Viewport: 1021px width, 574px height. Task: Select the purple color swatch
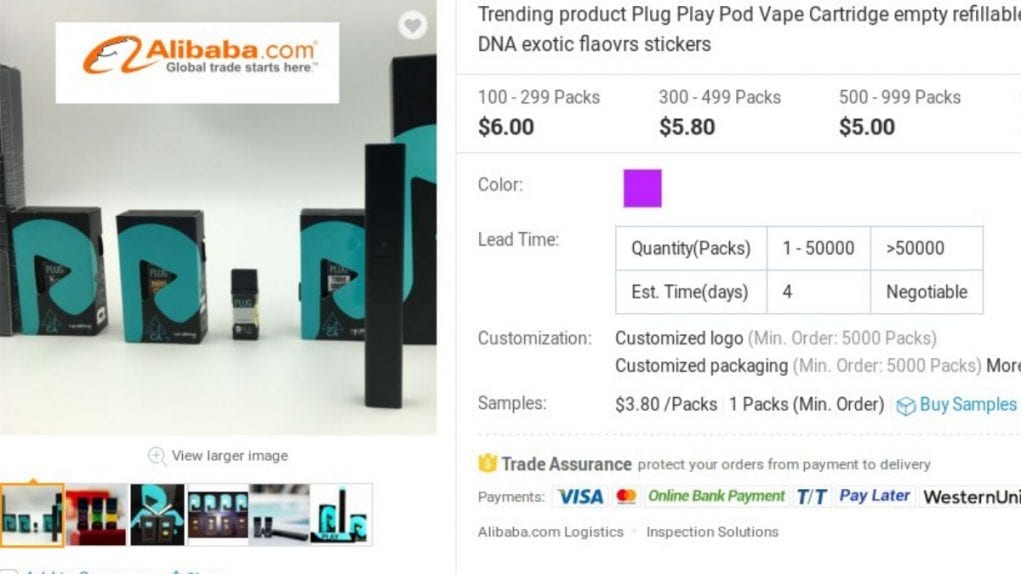642,188
